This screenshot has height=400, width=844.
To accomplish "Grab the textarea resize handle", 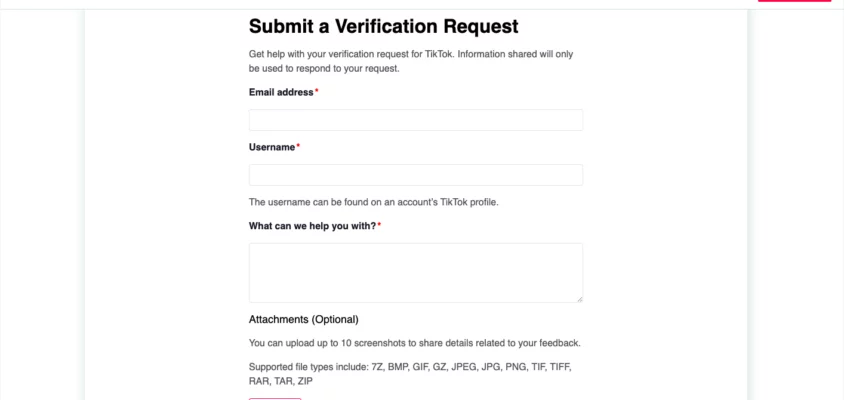I will (579, 298).
